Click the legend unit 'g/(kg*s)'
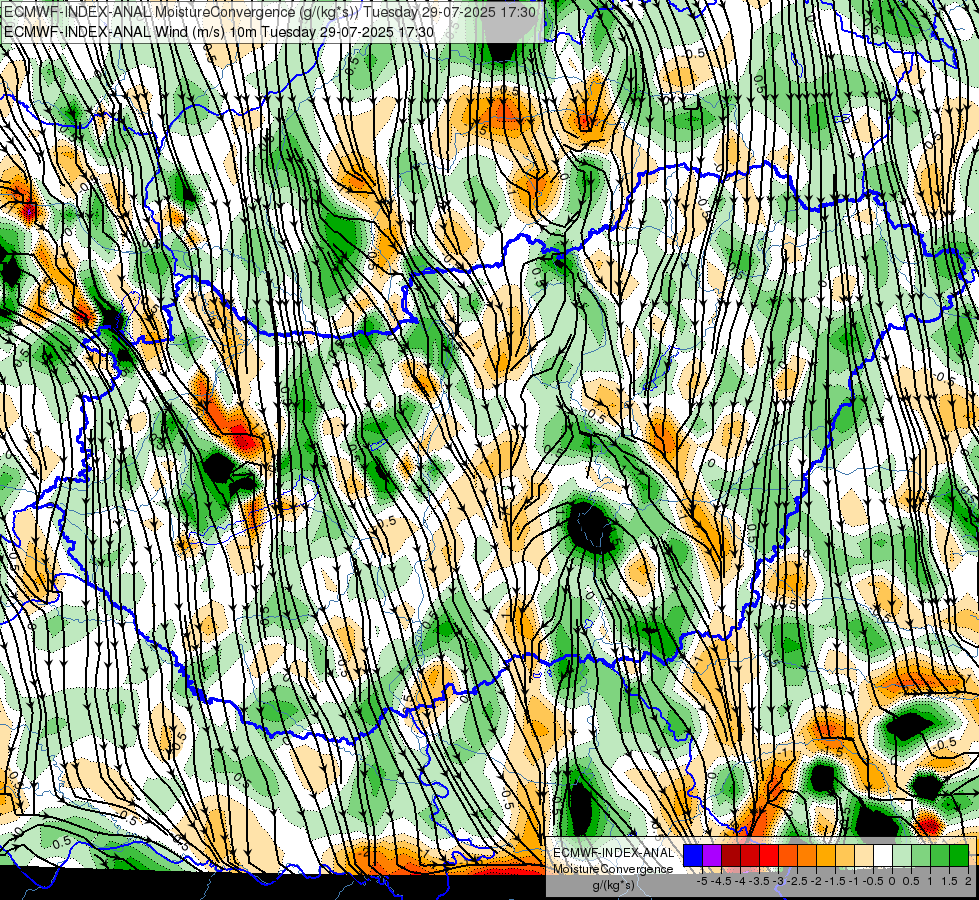Image resolution: width=979 pixels, height=900 pixels. coord(613,885)
